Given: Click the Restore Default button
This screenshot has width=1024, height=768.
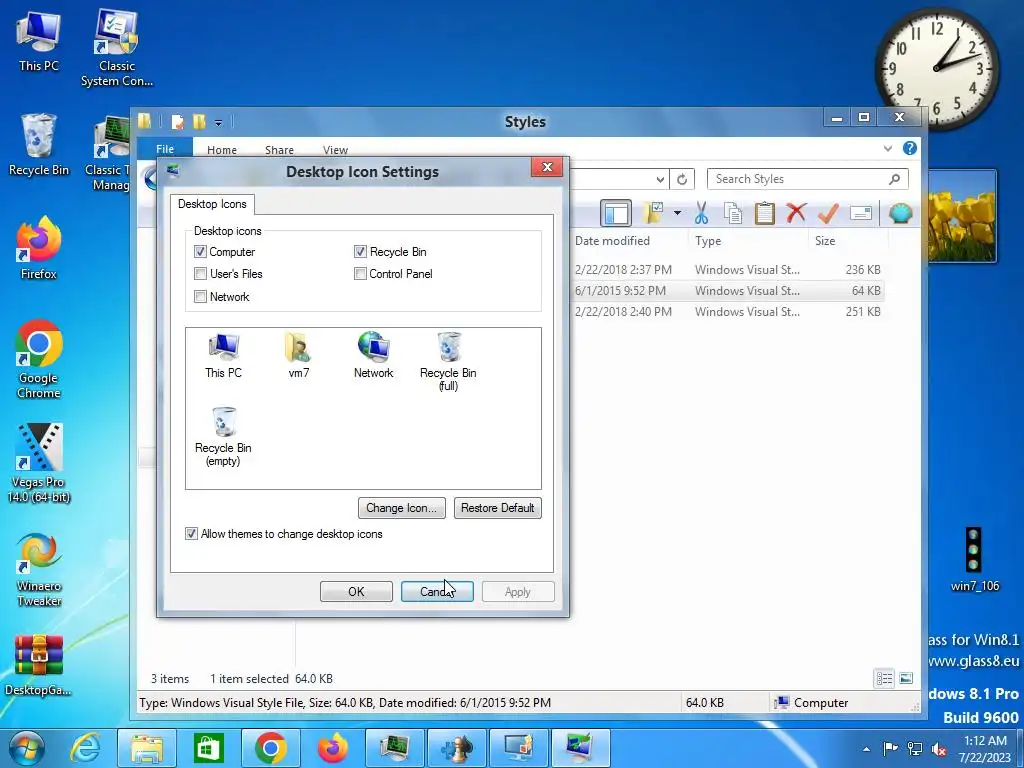Looking at the screenshot, I should 498,508.
